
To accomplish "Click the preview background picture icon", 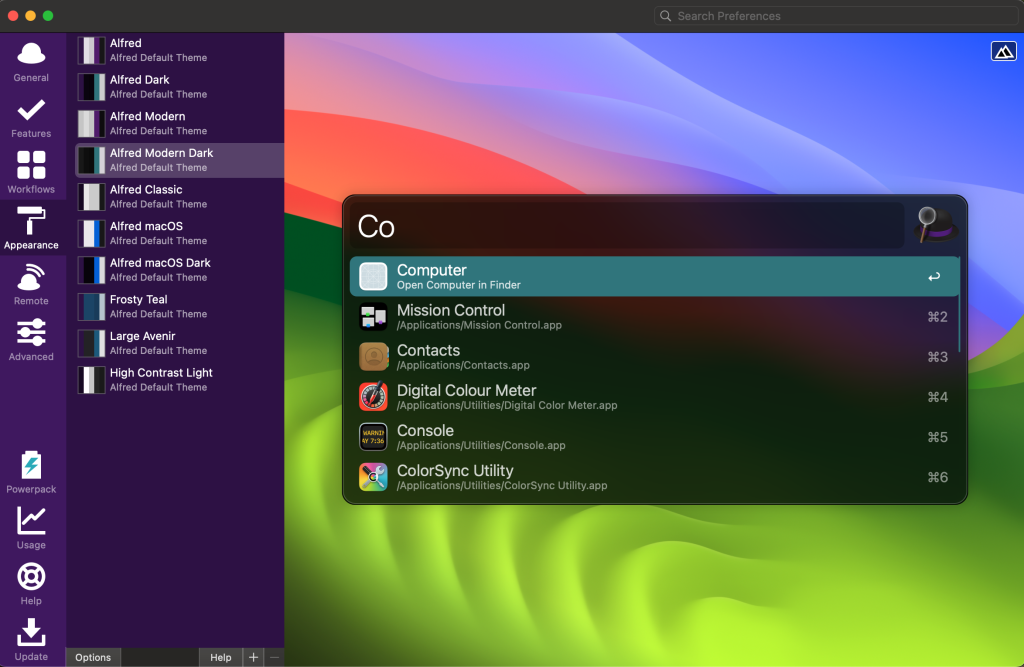I will click(x=1003, y=51).
